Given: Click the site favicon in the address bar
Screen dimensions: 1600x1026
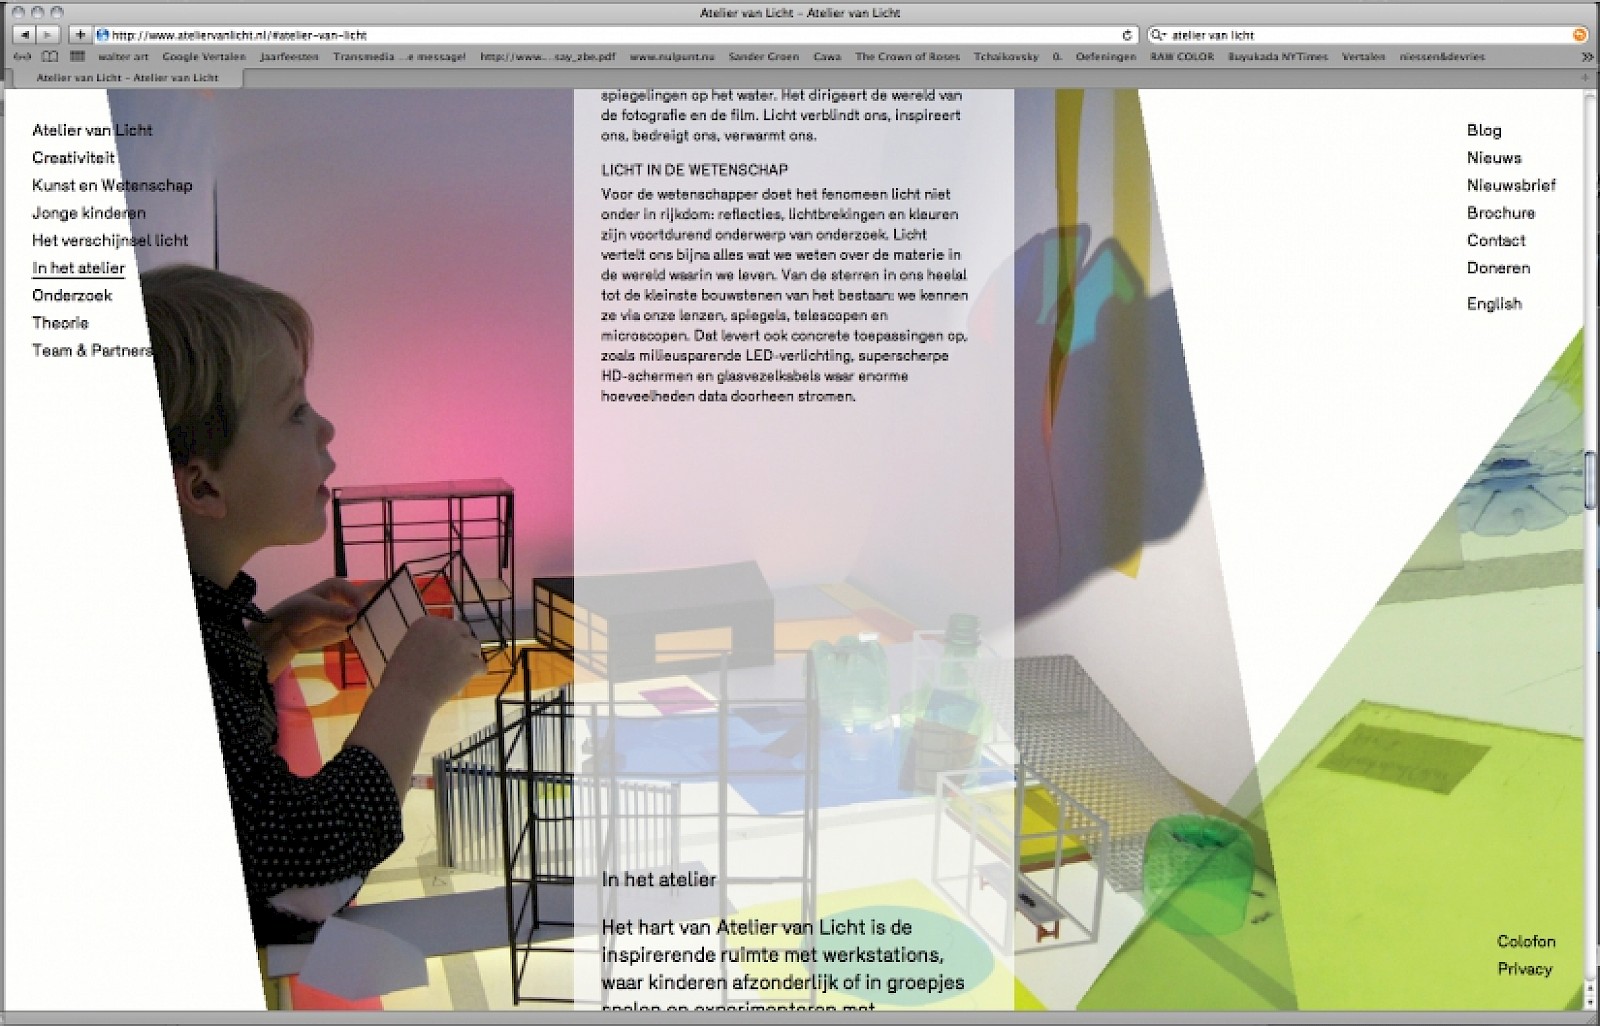Looking at the screenshot, I should (x=102, y=35).
